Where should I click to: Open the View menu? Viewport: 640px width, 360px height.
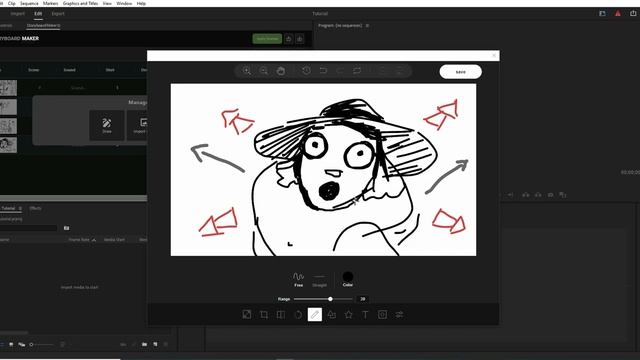coord(107,3)
